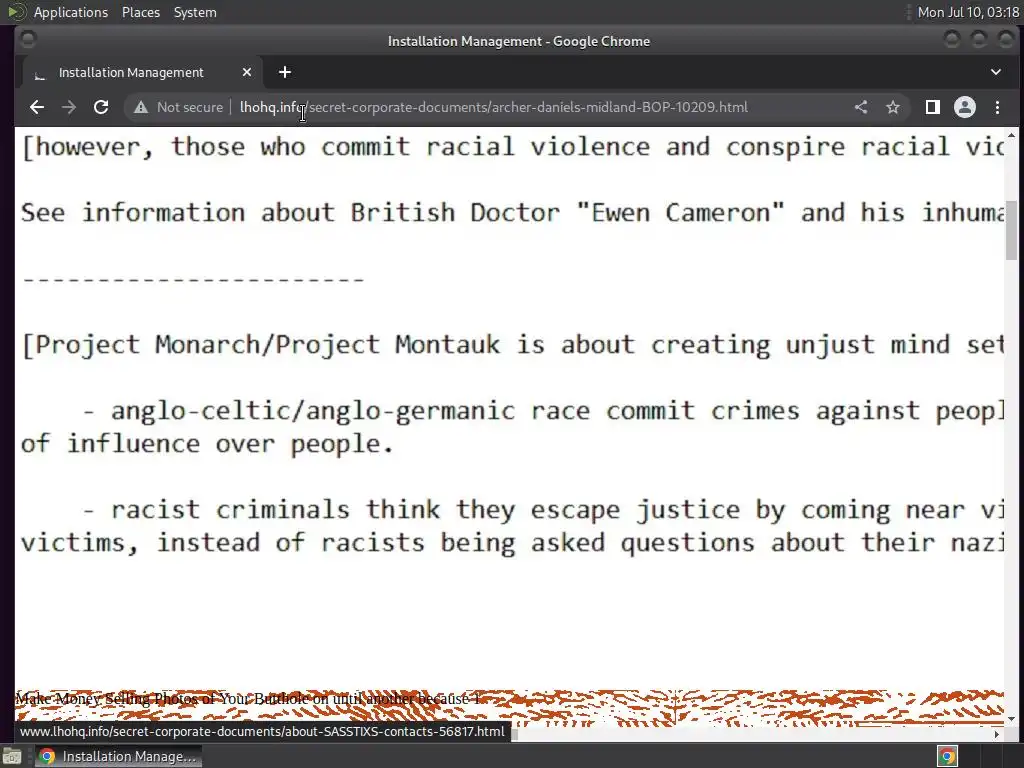Share this page via share icon
The image size is (1024, 768).
861,107
